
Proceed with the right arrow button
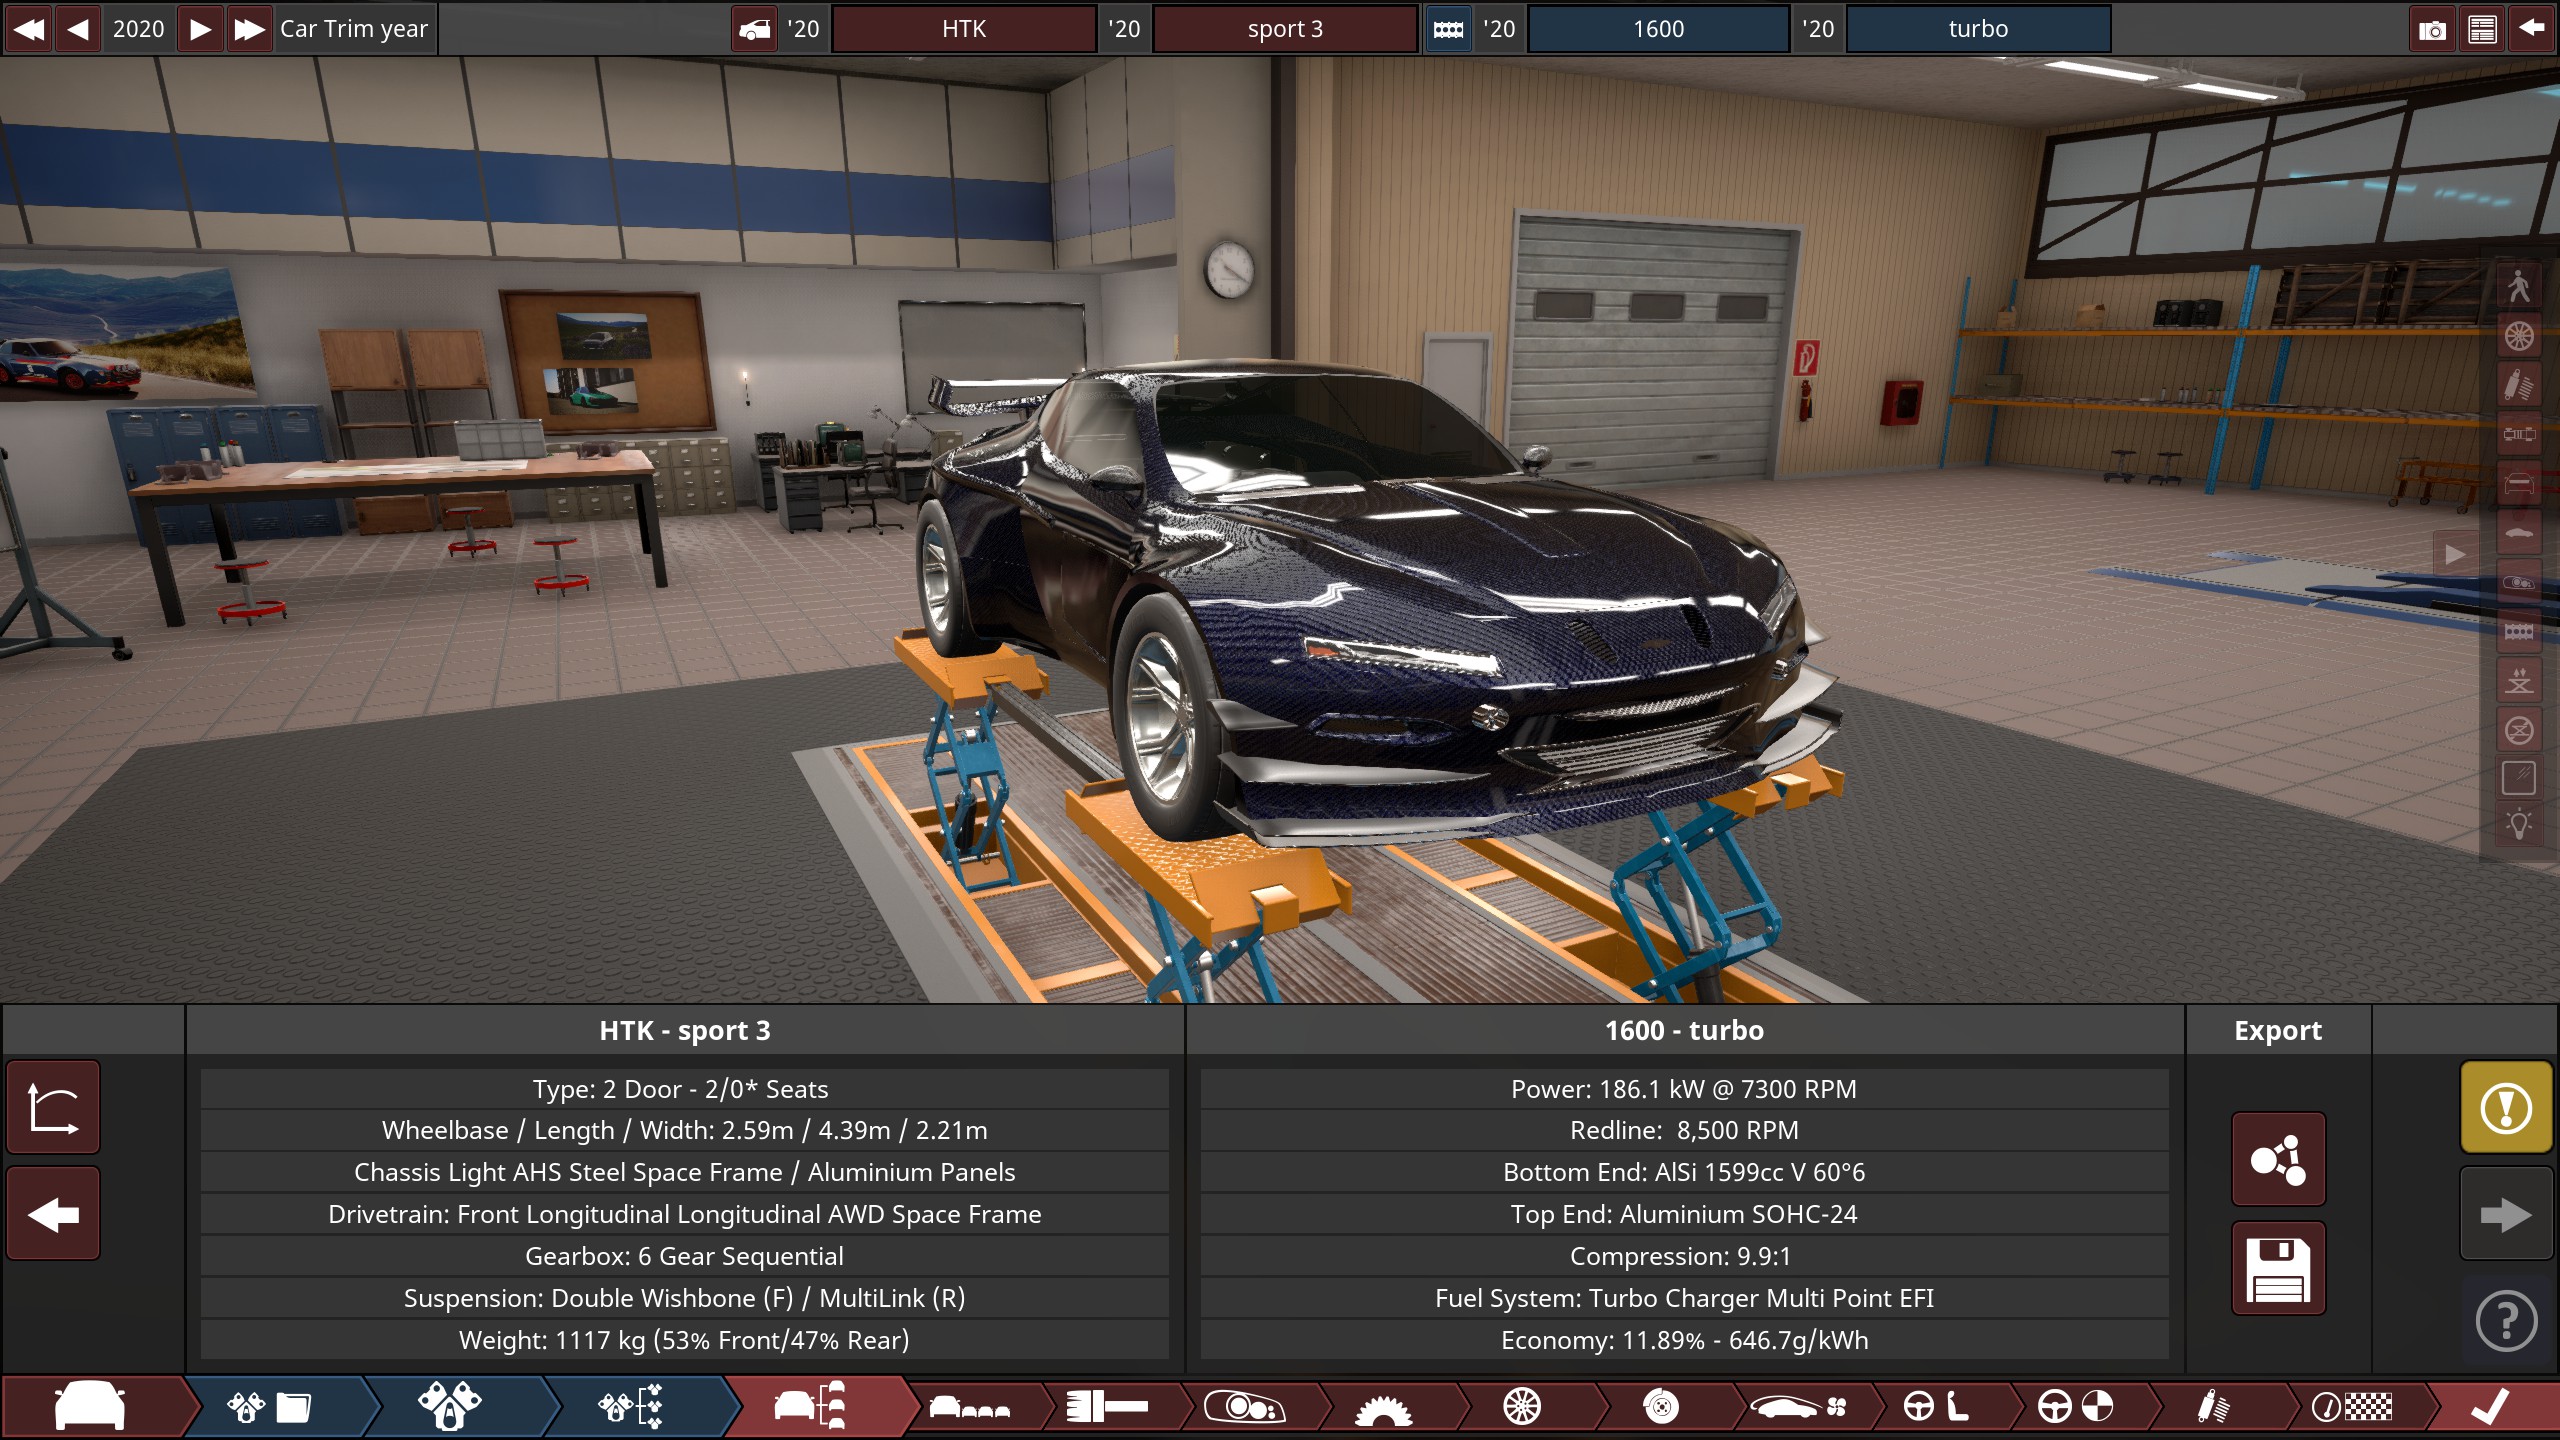click(x=2506, y=1215)
